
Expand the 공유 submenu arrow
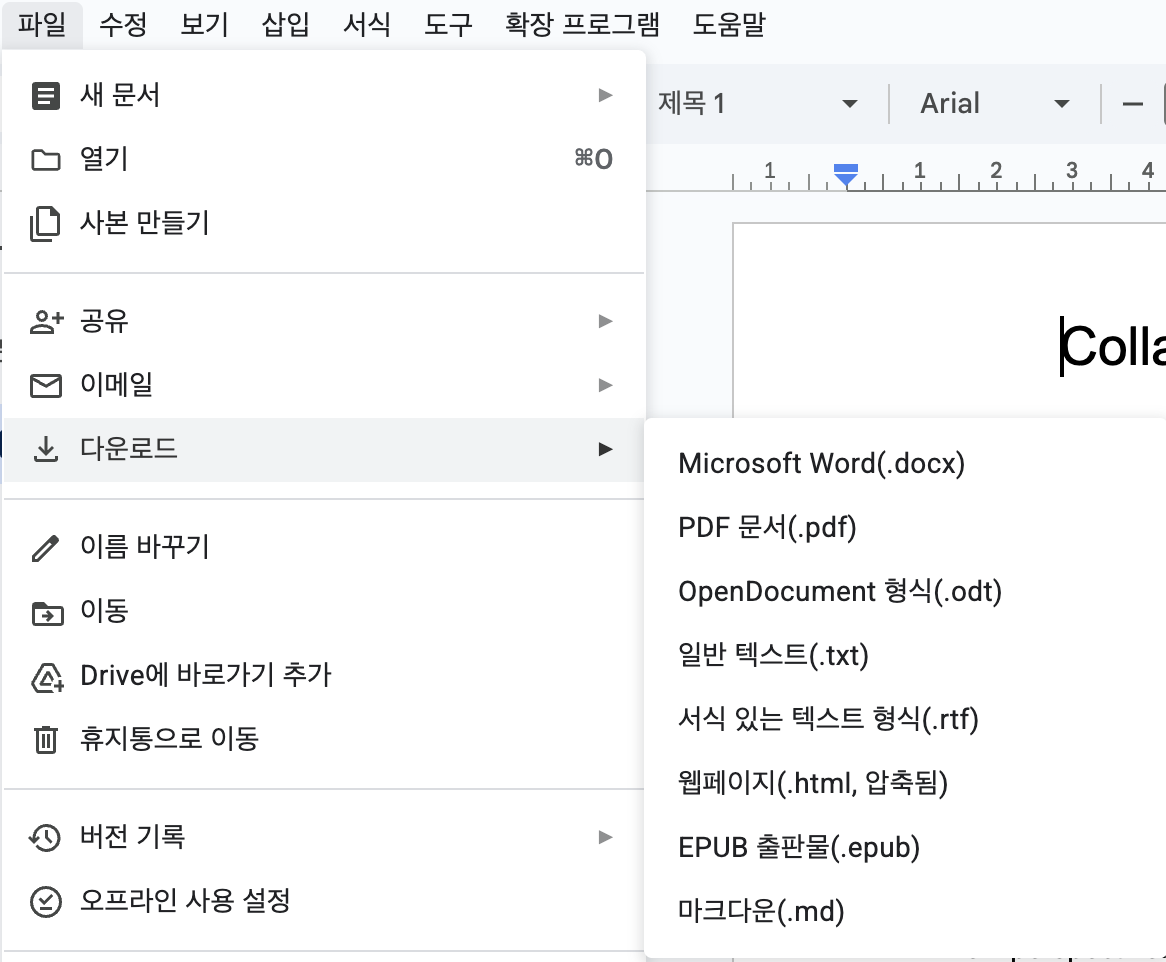click(x=605, y=322)
